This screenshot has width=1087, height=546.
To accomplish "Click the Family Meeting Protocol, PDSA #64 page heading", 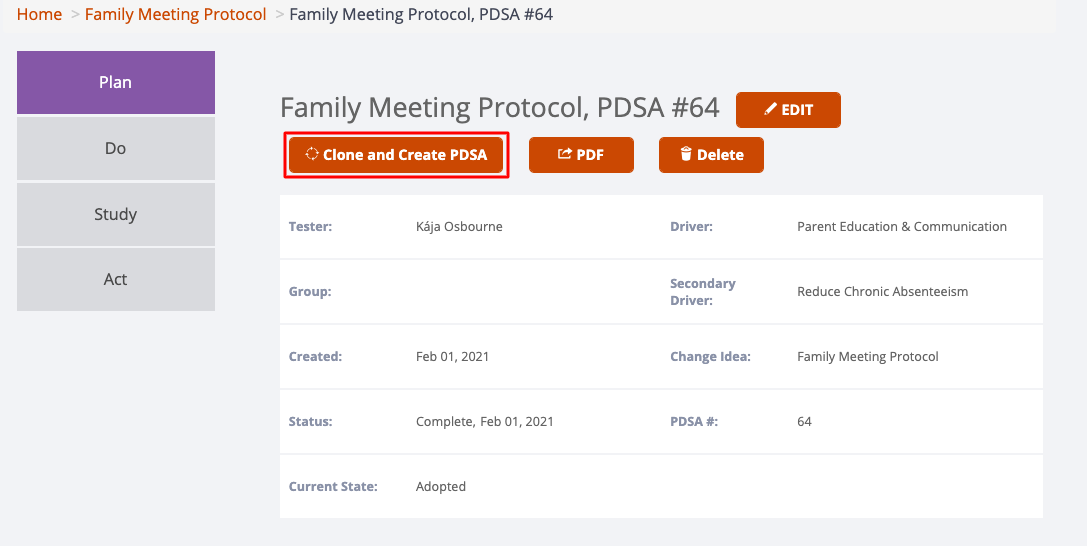I will pyautogui.click(x=499, y=108).
